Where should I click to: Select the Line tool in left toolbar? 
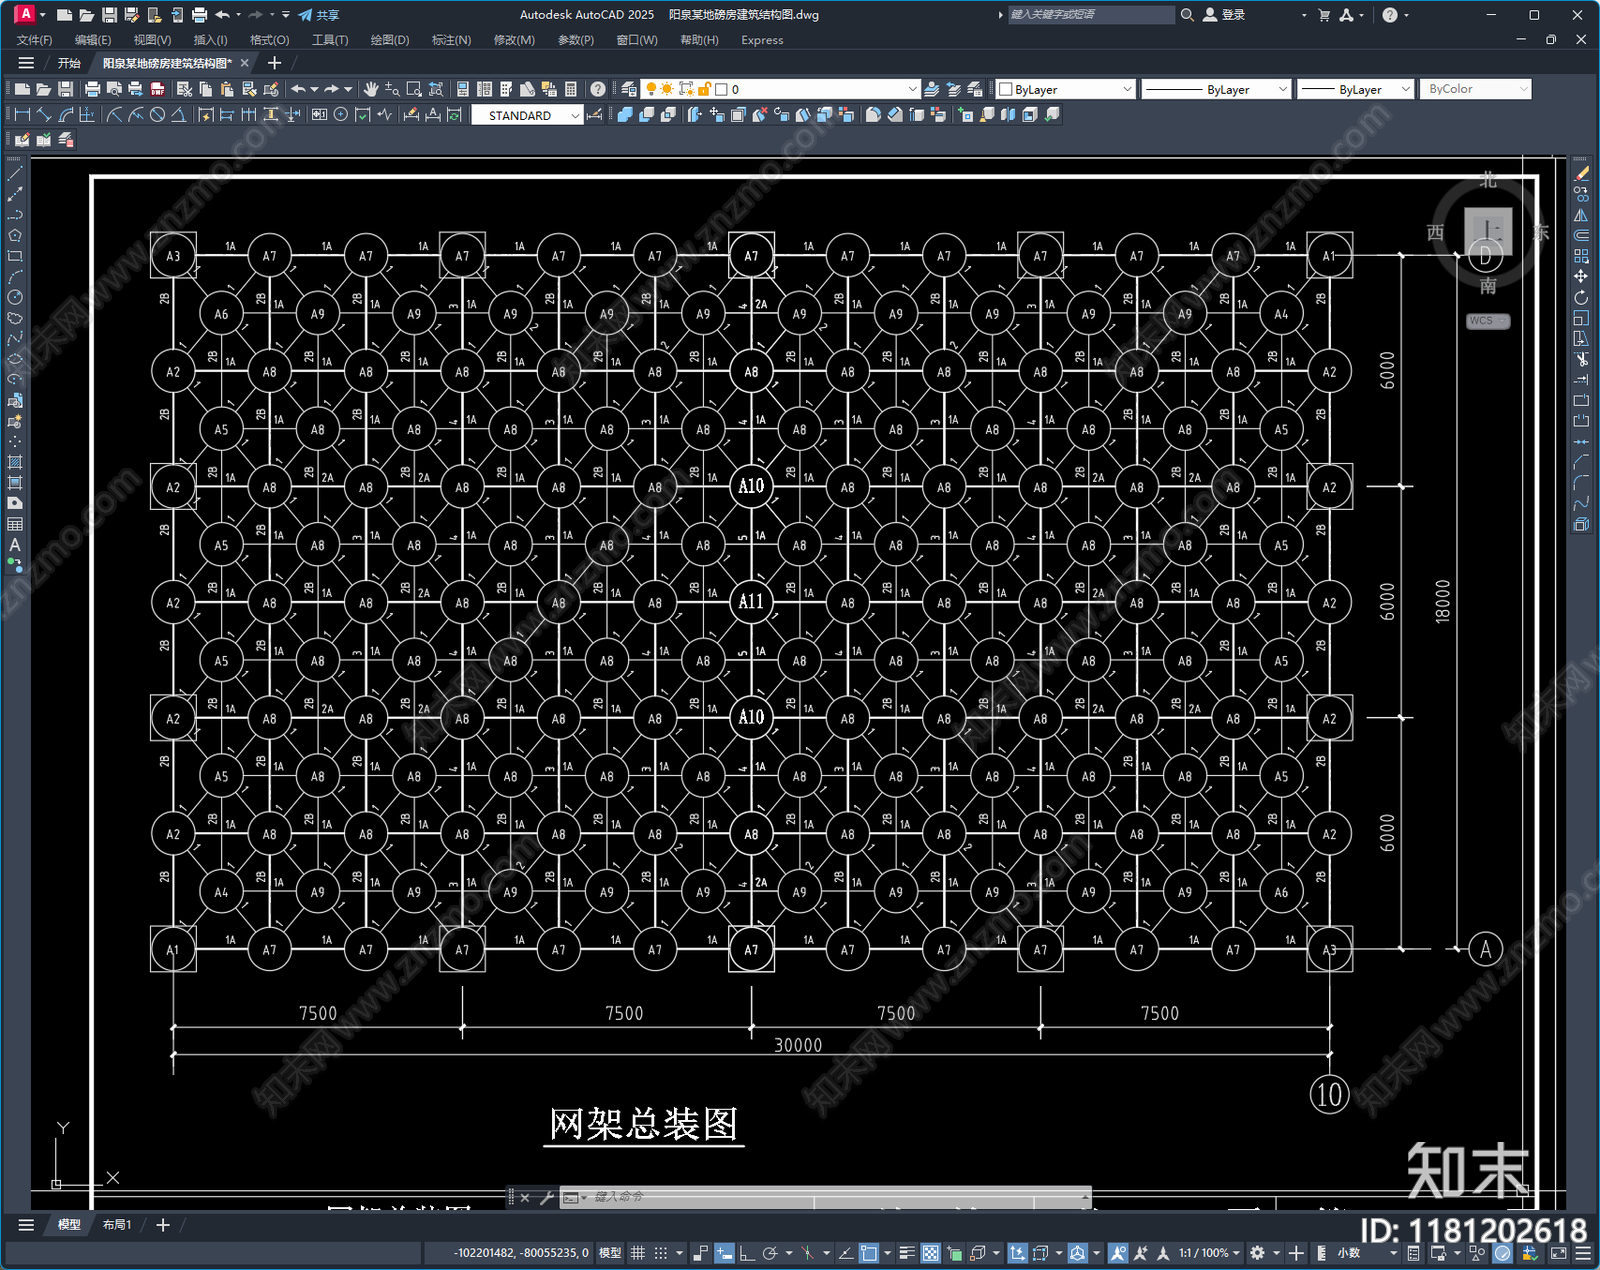(x=15, y=174)
